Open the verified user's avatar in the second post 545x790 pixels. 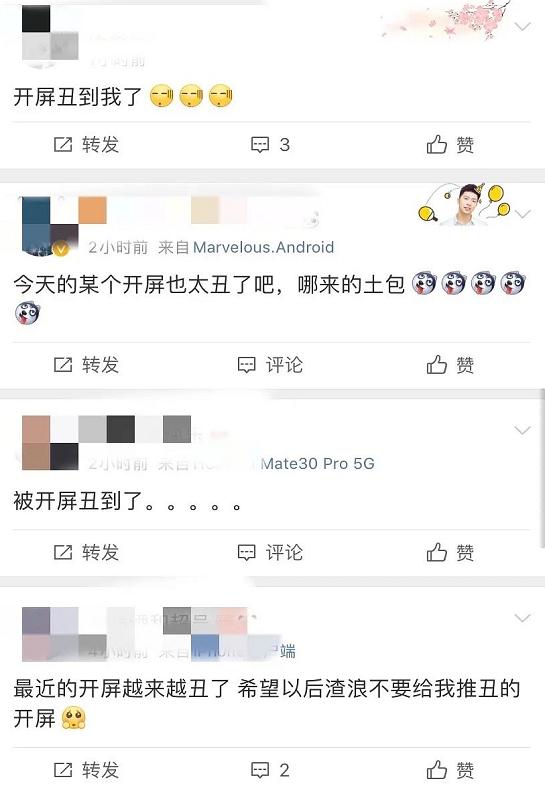50,226
